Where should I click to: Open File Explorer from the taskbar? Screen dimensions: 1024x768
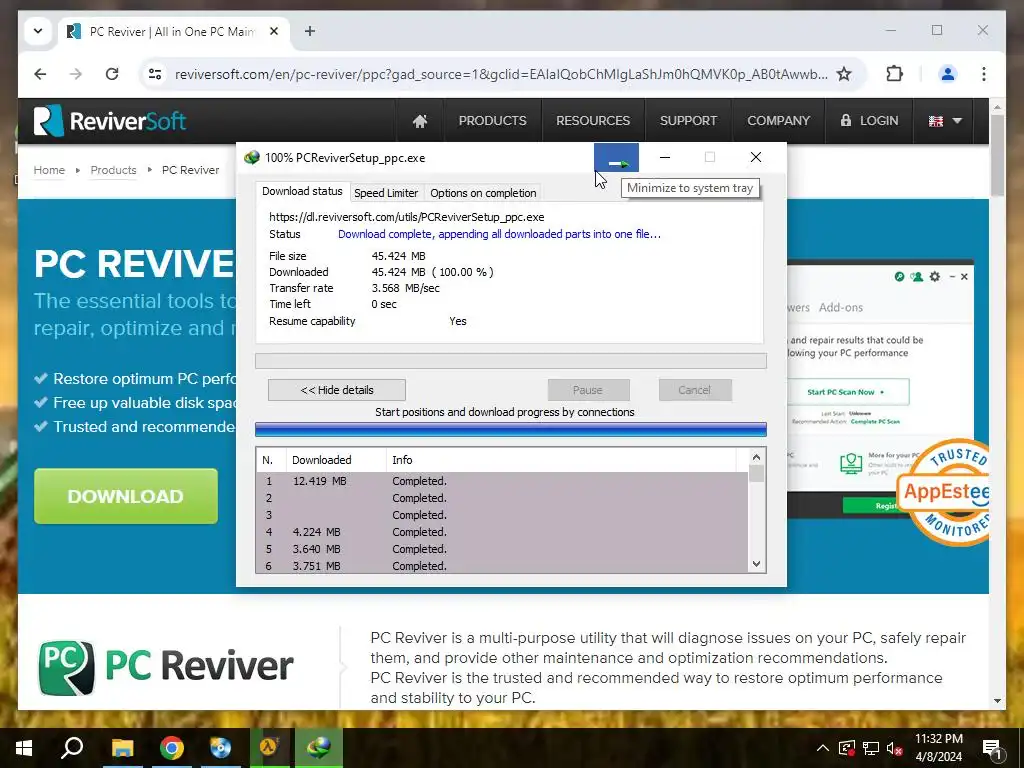tap(122, 748)
